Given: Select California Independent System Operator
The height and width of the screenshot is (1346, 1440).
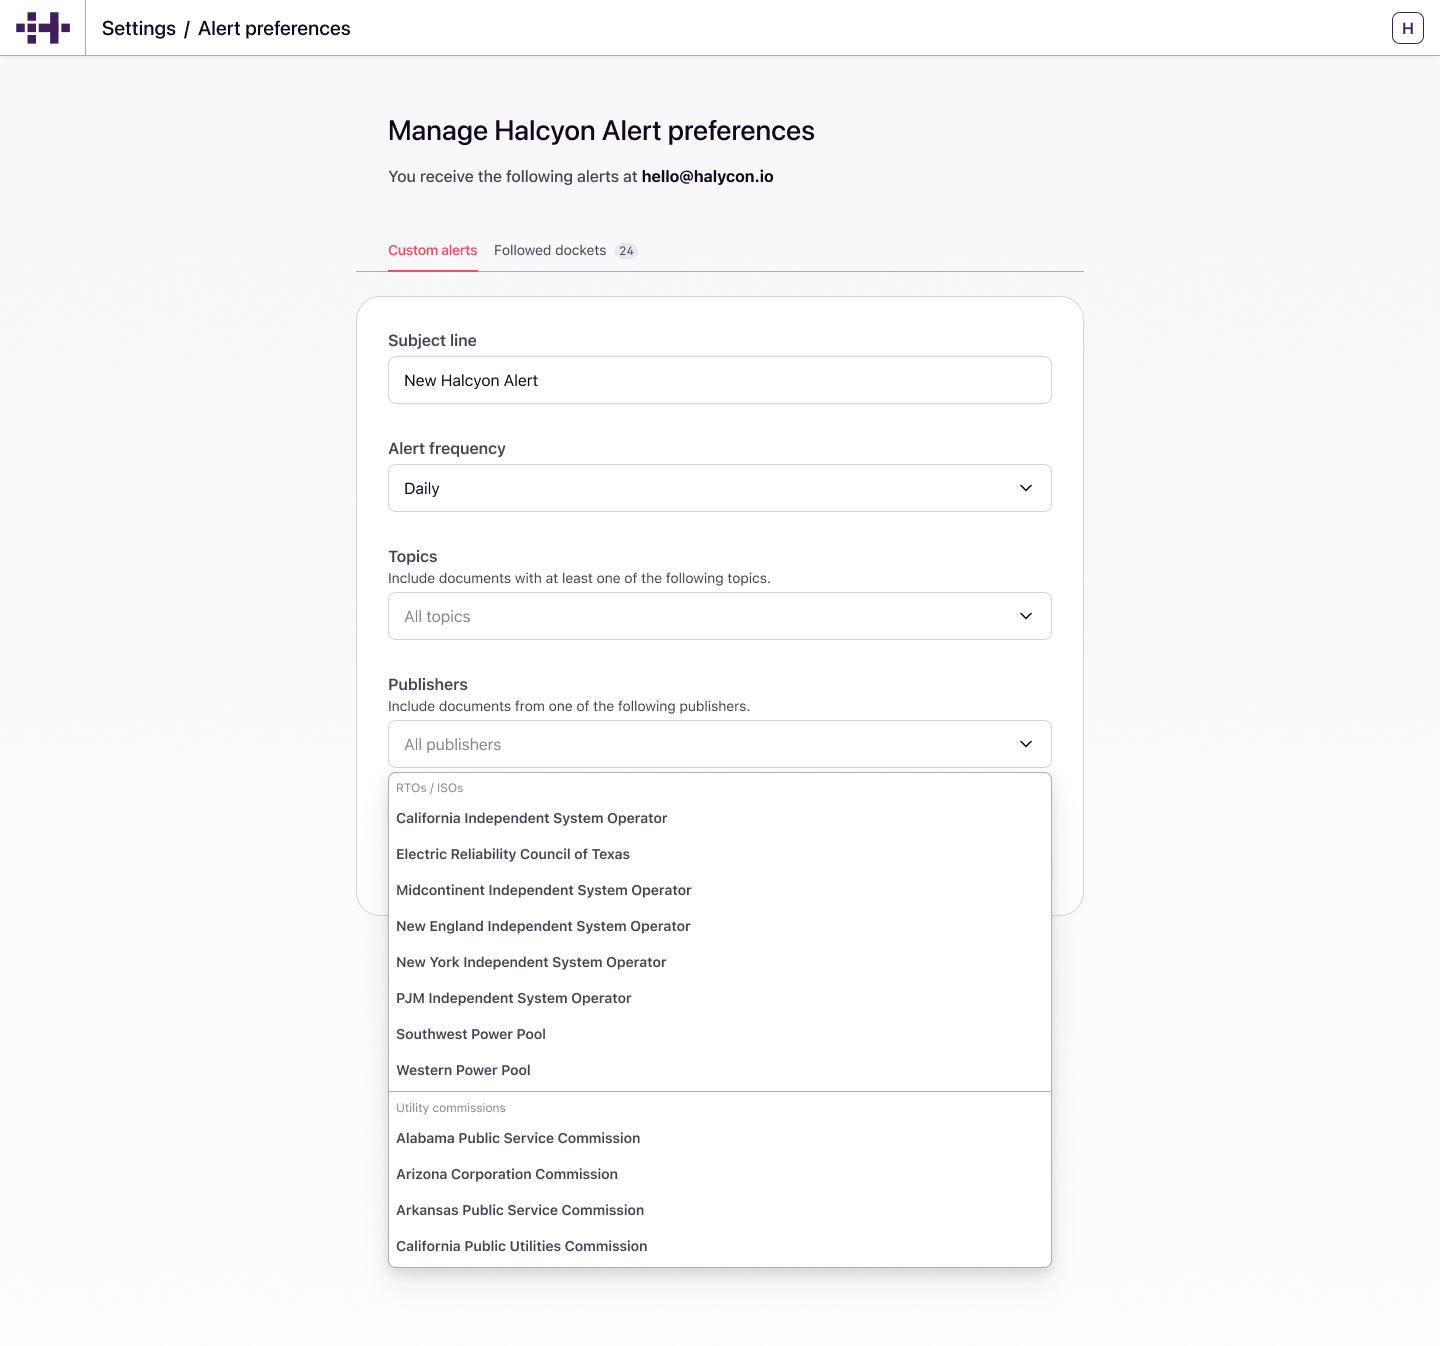Looking at the screenshot, I should click(720, 818).
